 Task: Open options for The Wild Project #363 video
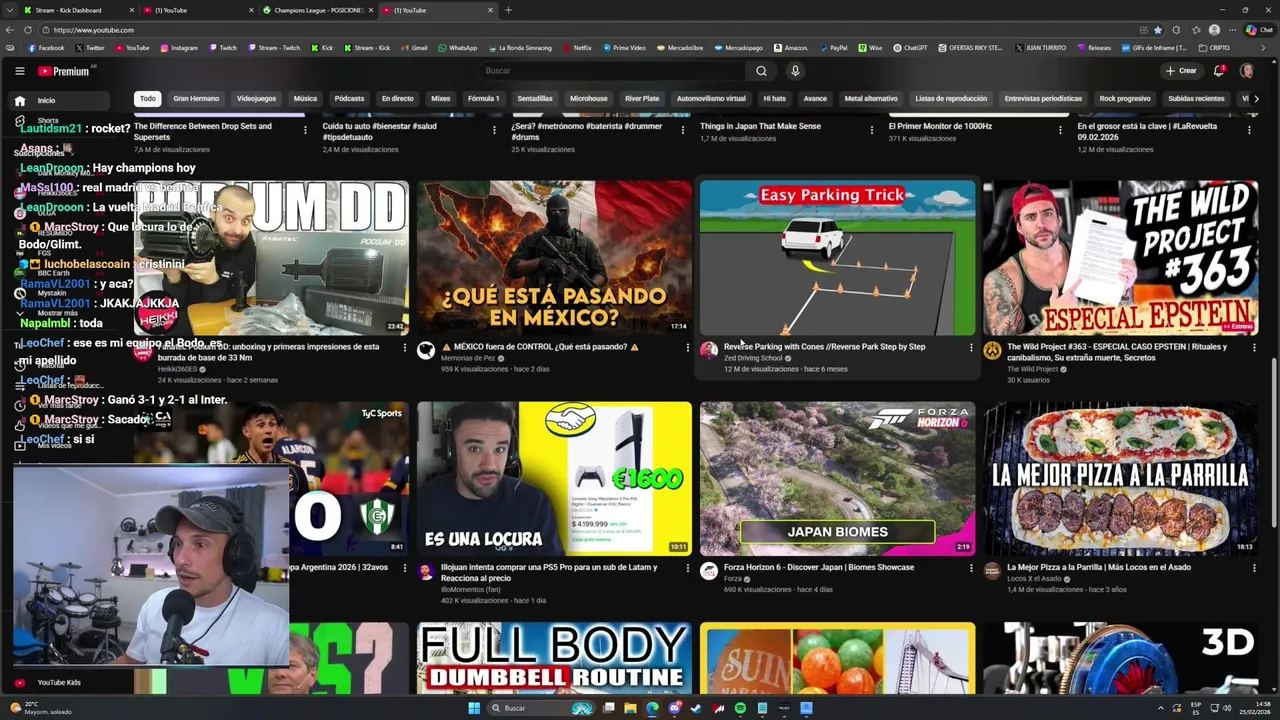click(1254, 347)
